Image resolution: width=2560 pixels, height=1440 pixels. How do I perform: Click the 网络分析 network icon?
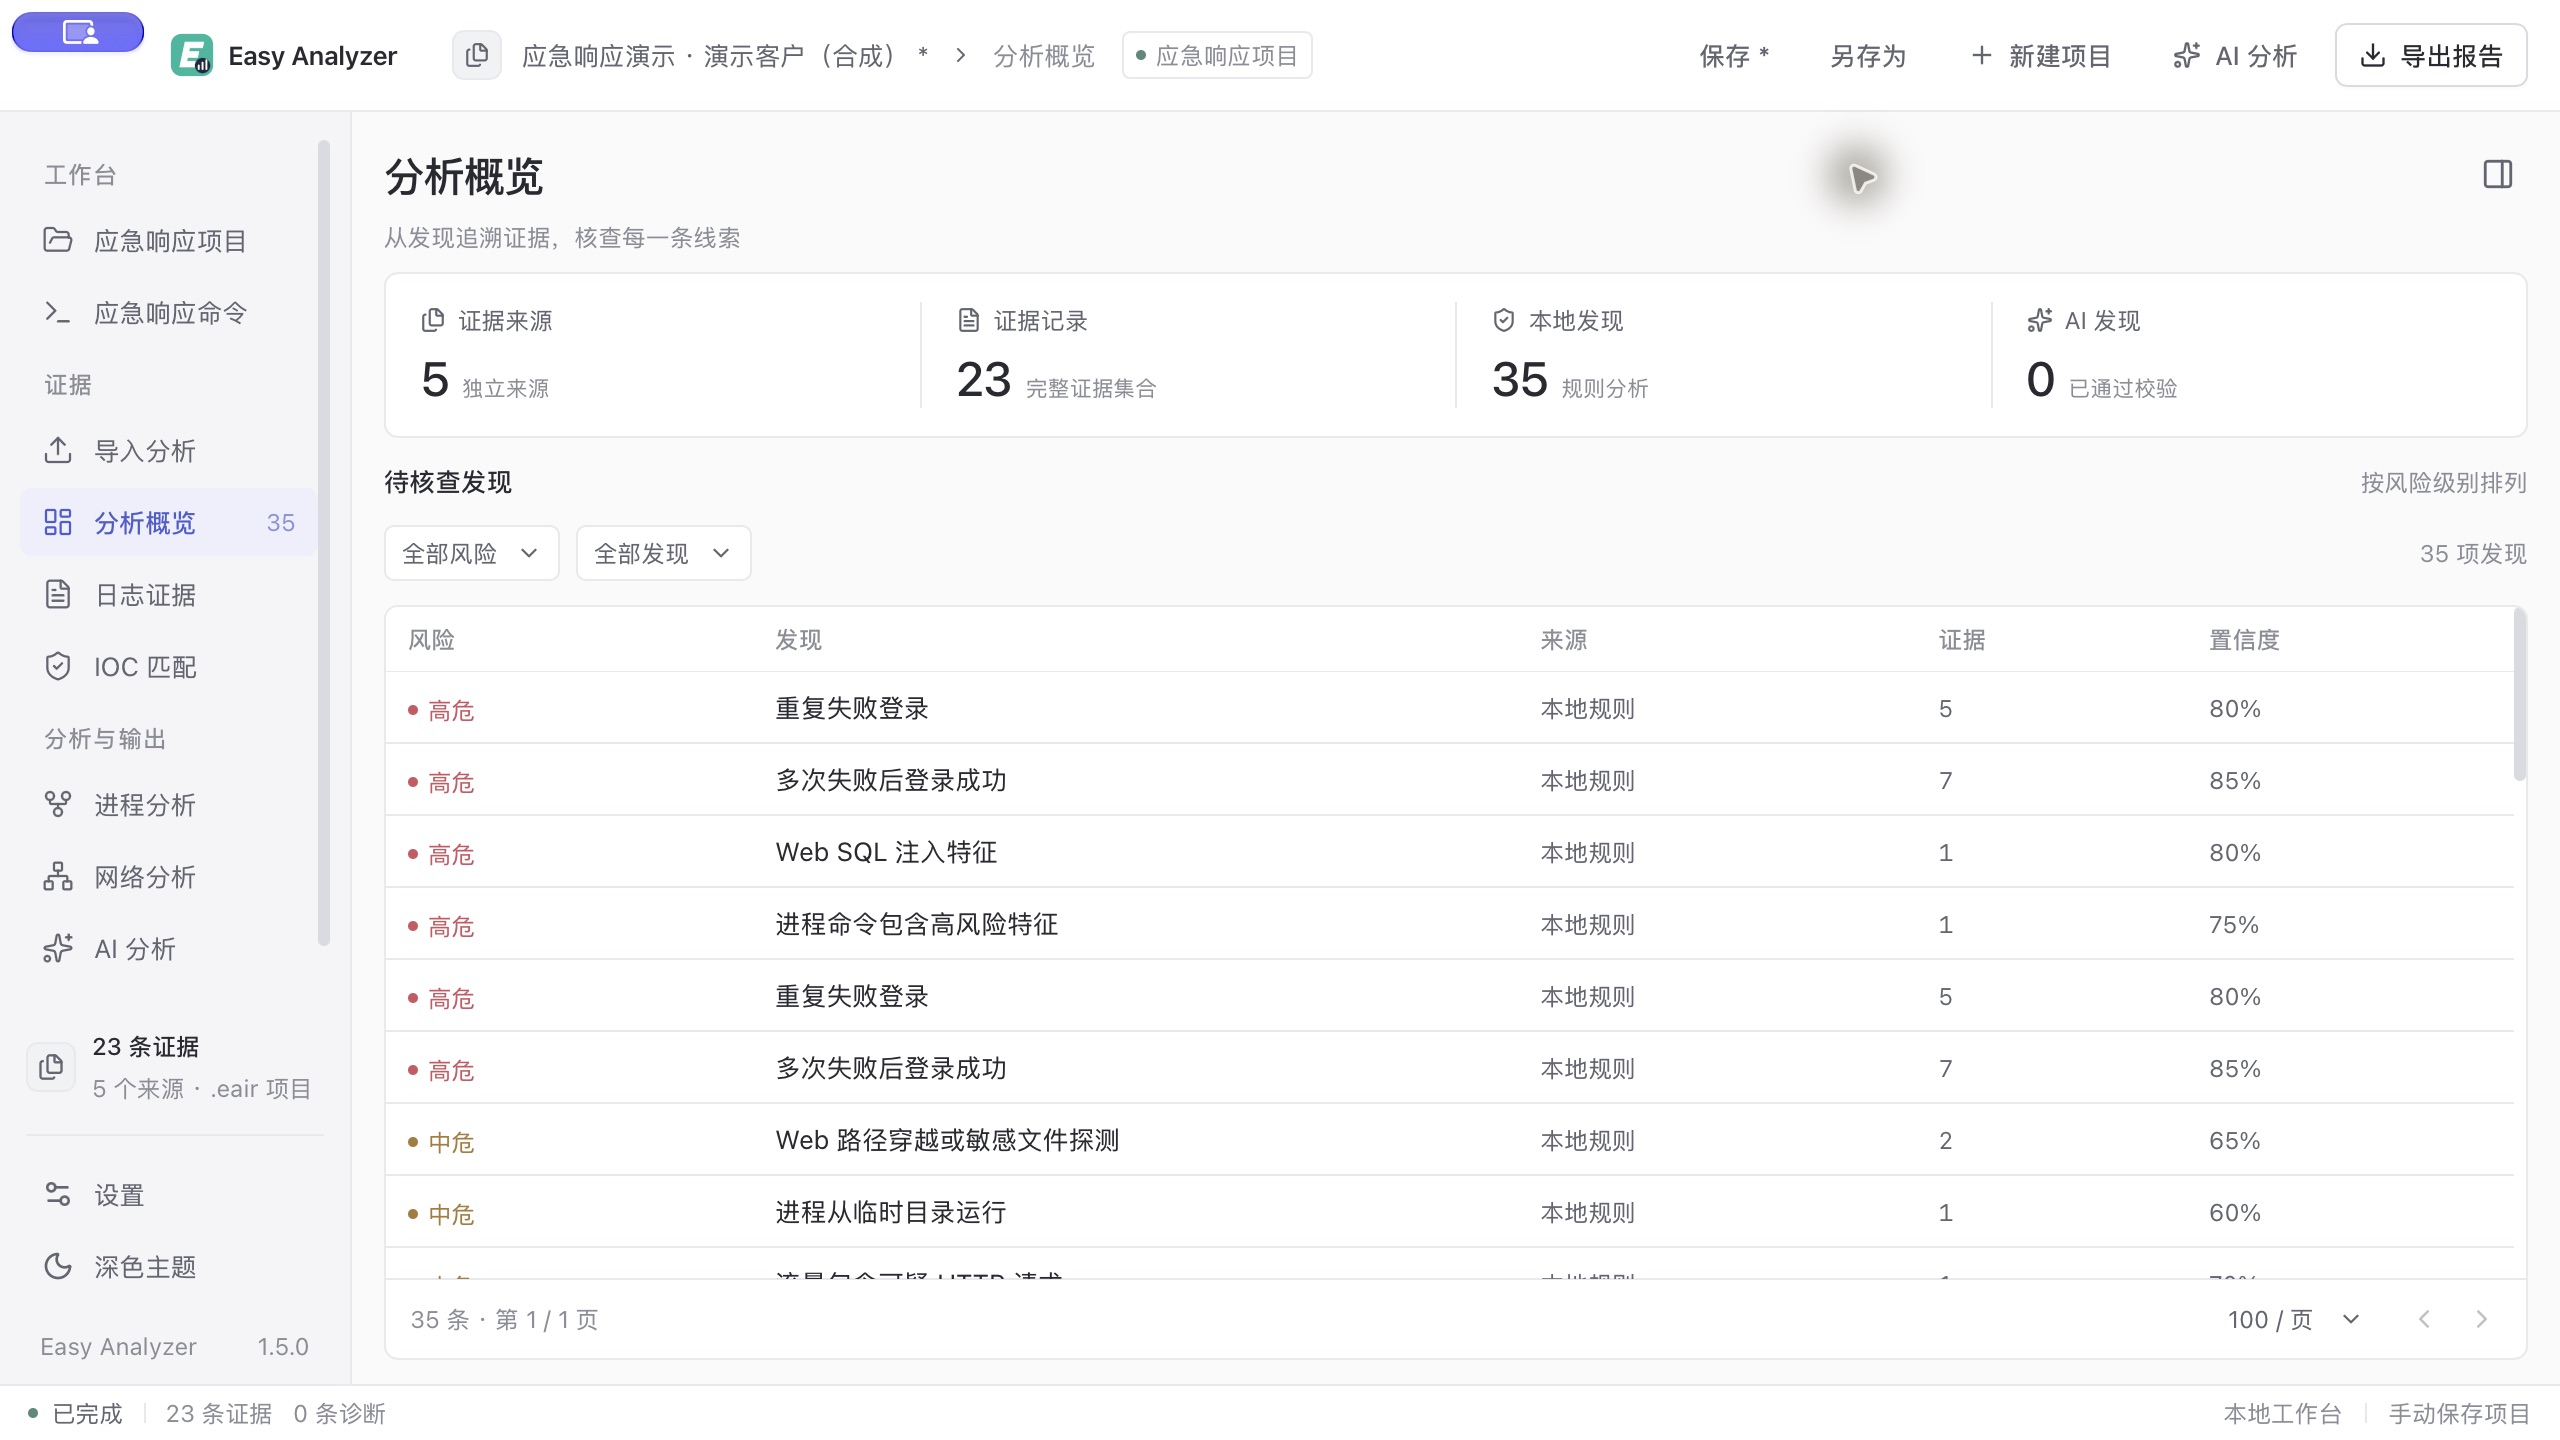(58, 876)
